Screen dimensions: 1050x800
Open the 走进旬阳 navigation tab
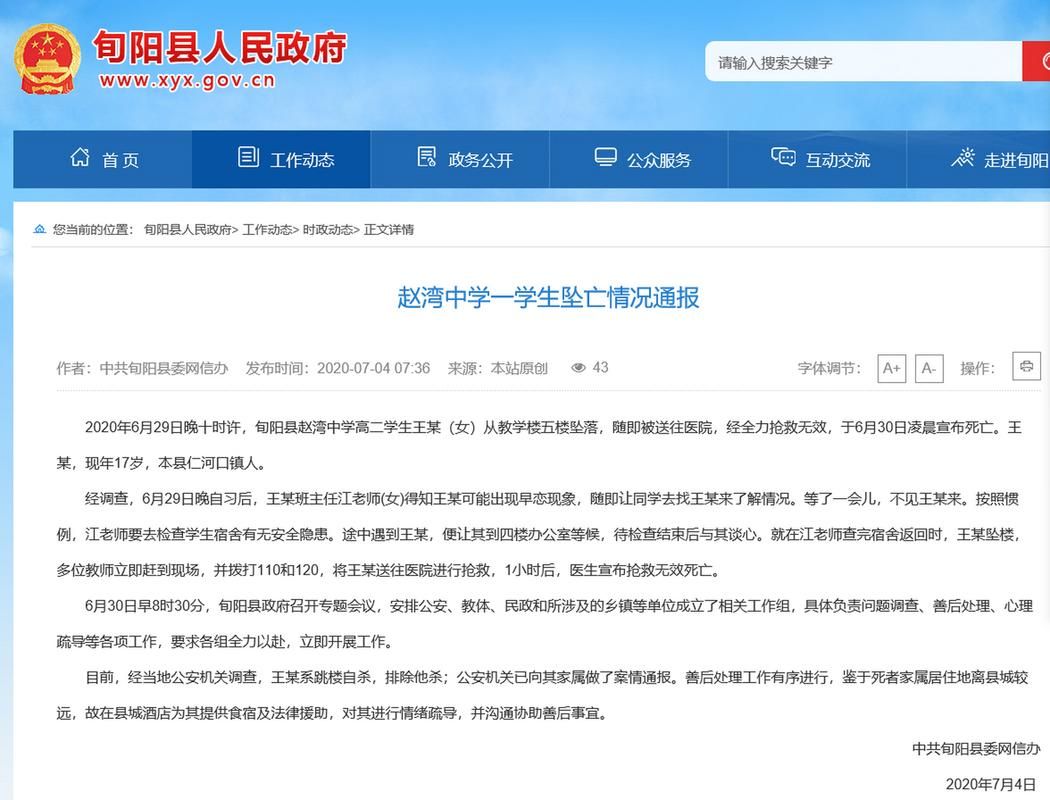(978, 159)
